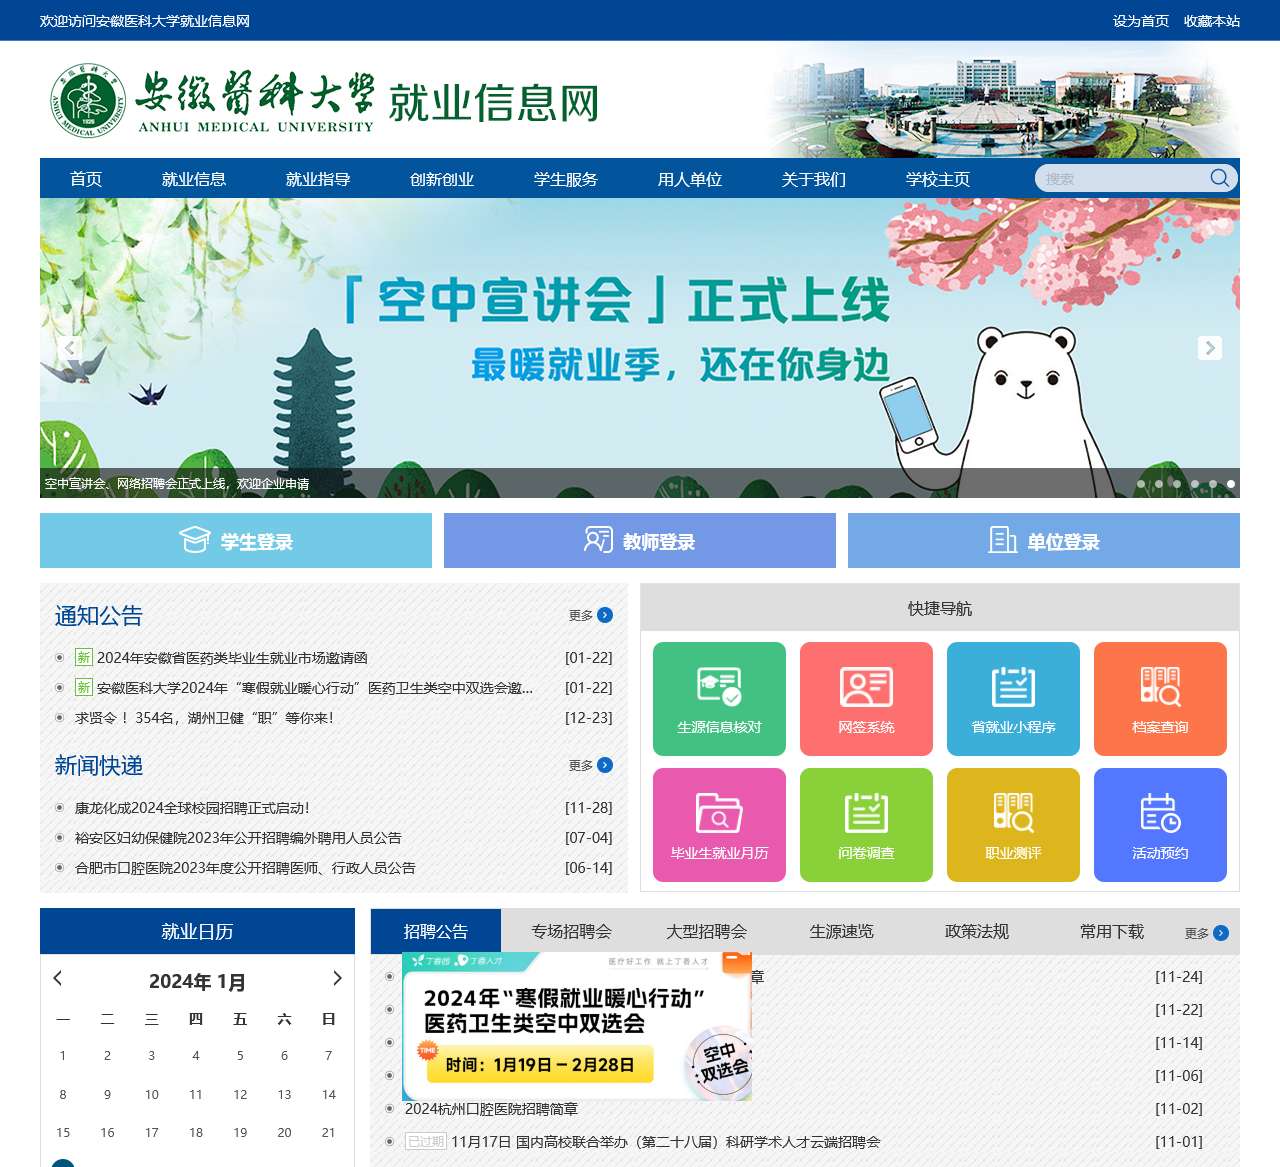
Task: Select the last carousel indicator dot
Action: (1229, 484)
